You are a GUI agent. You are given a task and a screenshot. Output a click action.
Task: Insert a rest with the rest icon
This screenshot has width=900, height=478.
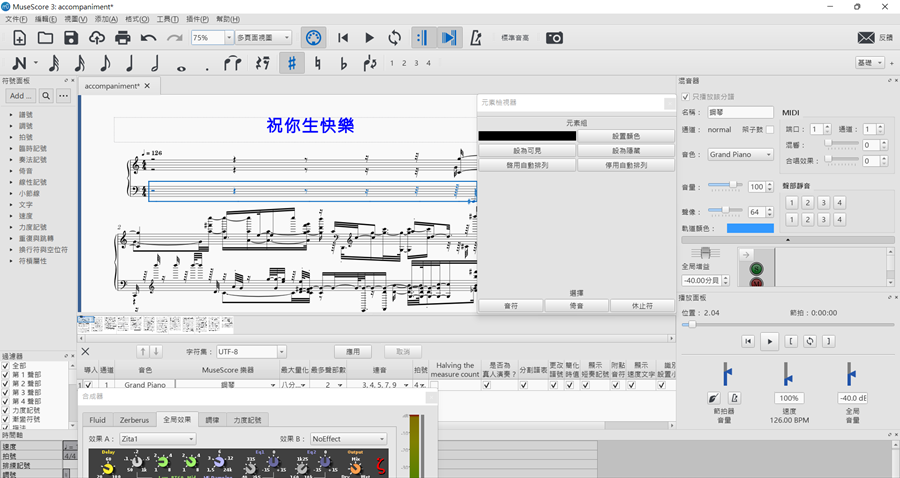[x=263, y=63]
